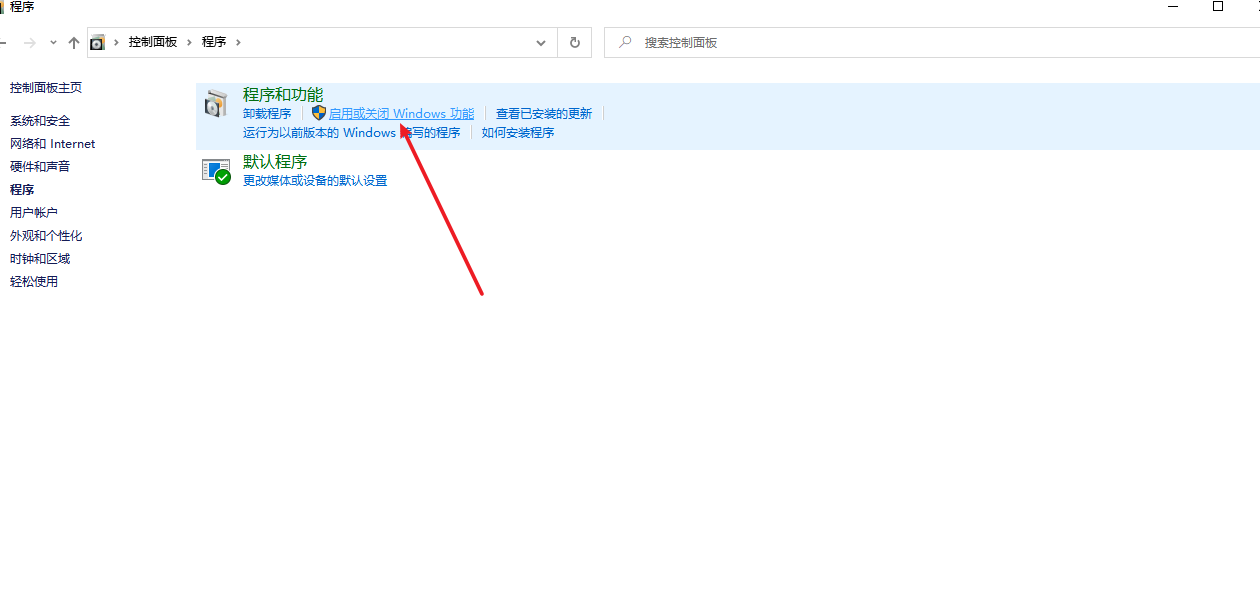
Task: Minimize the 程序 window
Action: pyautogui.click(x=1172, y=6)
